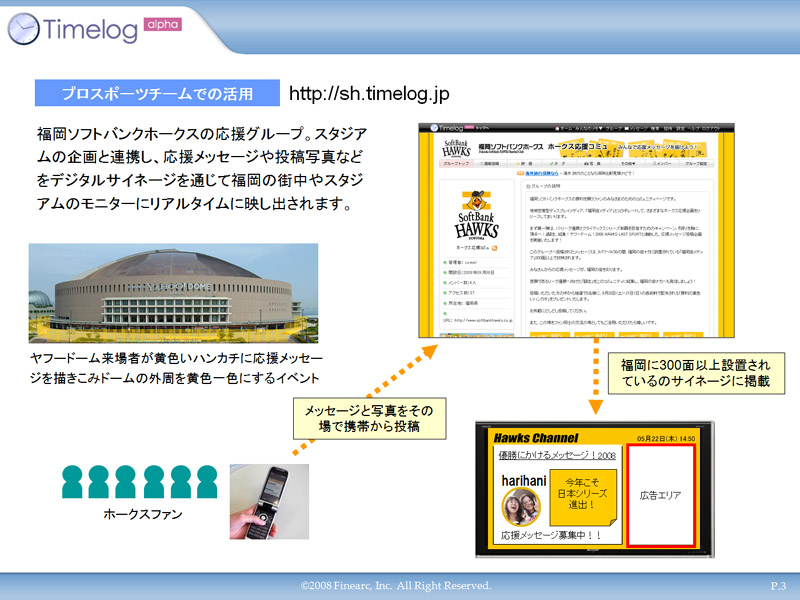800x600 pixels.
Task: Click the Yahoo Dome stadium photo
Action: [159, 293]
